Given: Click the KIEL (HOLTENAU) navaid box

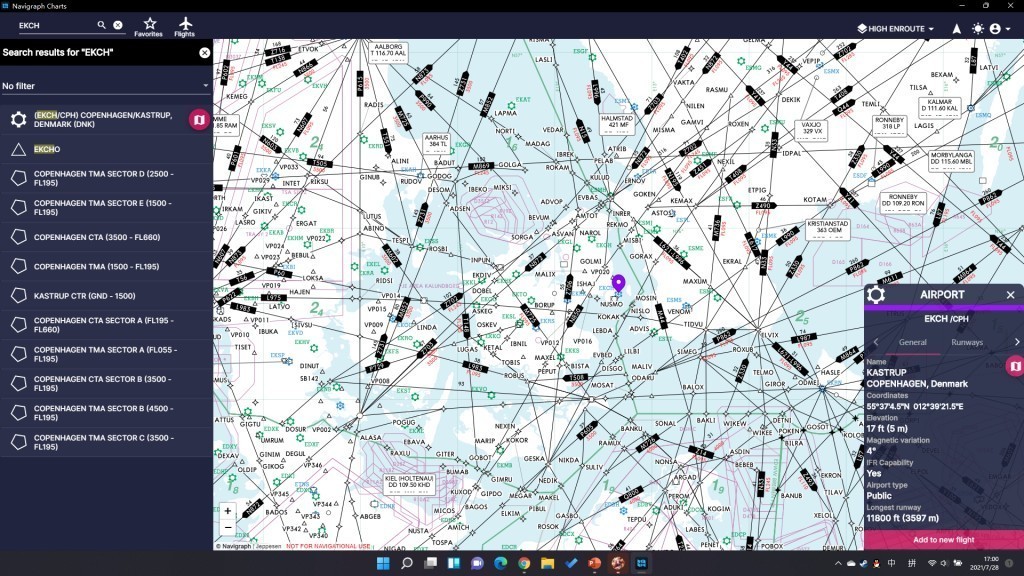Looking at the screenshot, I should click(409, 485).
